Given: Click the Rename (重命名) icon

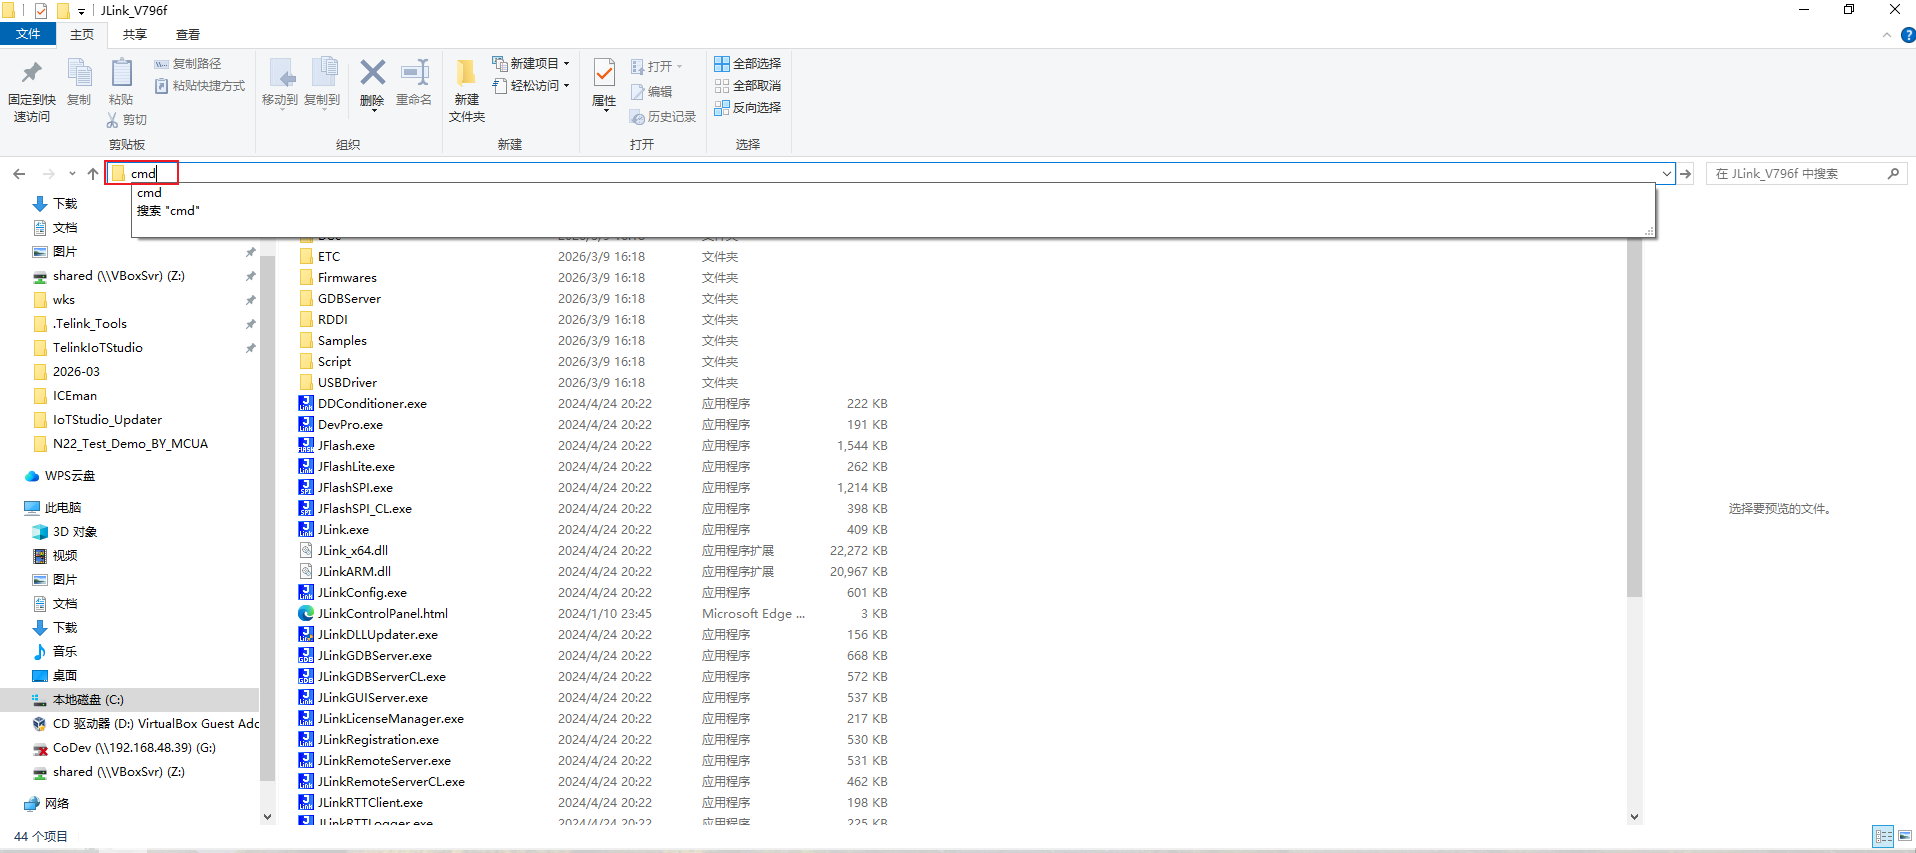Looking at the screenshot, I should [414, 72].
